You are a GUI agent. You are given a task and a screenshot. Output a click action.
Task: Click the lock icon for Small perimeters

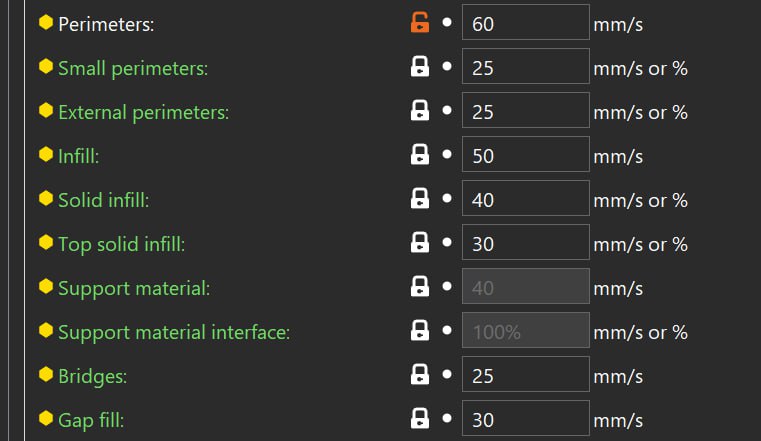pyautogui.click(x=420, y=66)
